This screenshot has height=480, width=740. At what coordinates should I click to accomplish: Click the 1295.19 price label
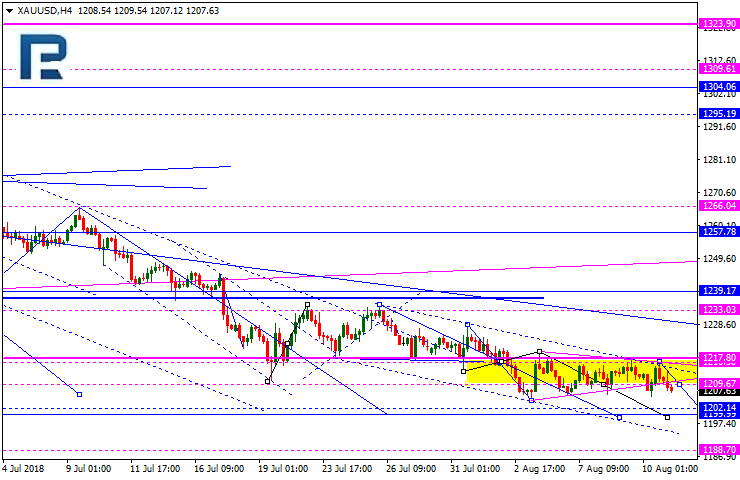(x=719, y=114)
